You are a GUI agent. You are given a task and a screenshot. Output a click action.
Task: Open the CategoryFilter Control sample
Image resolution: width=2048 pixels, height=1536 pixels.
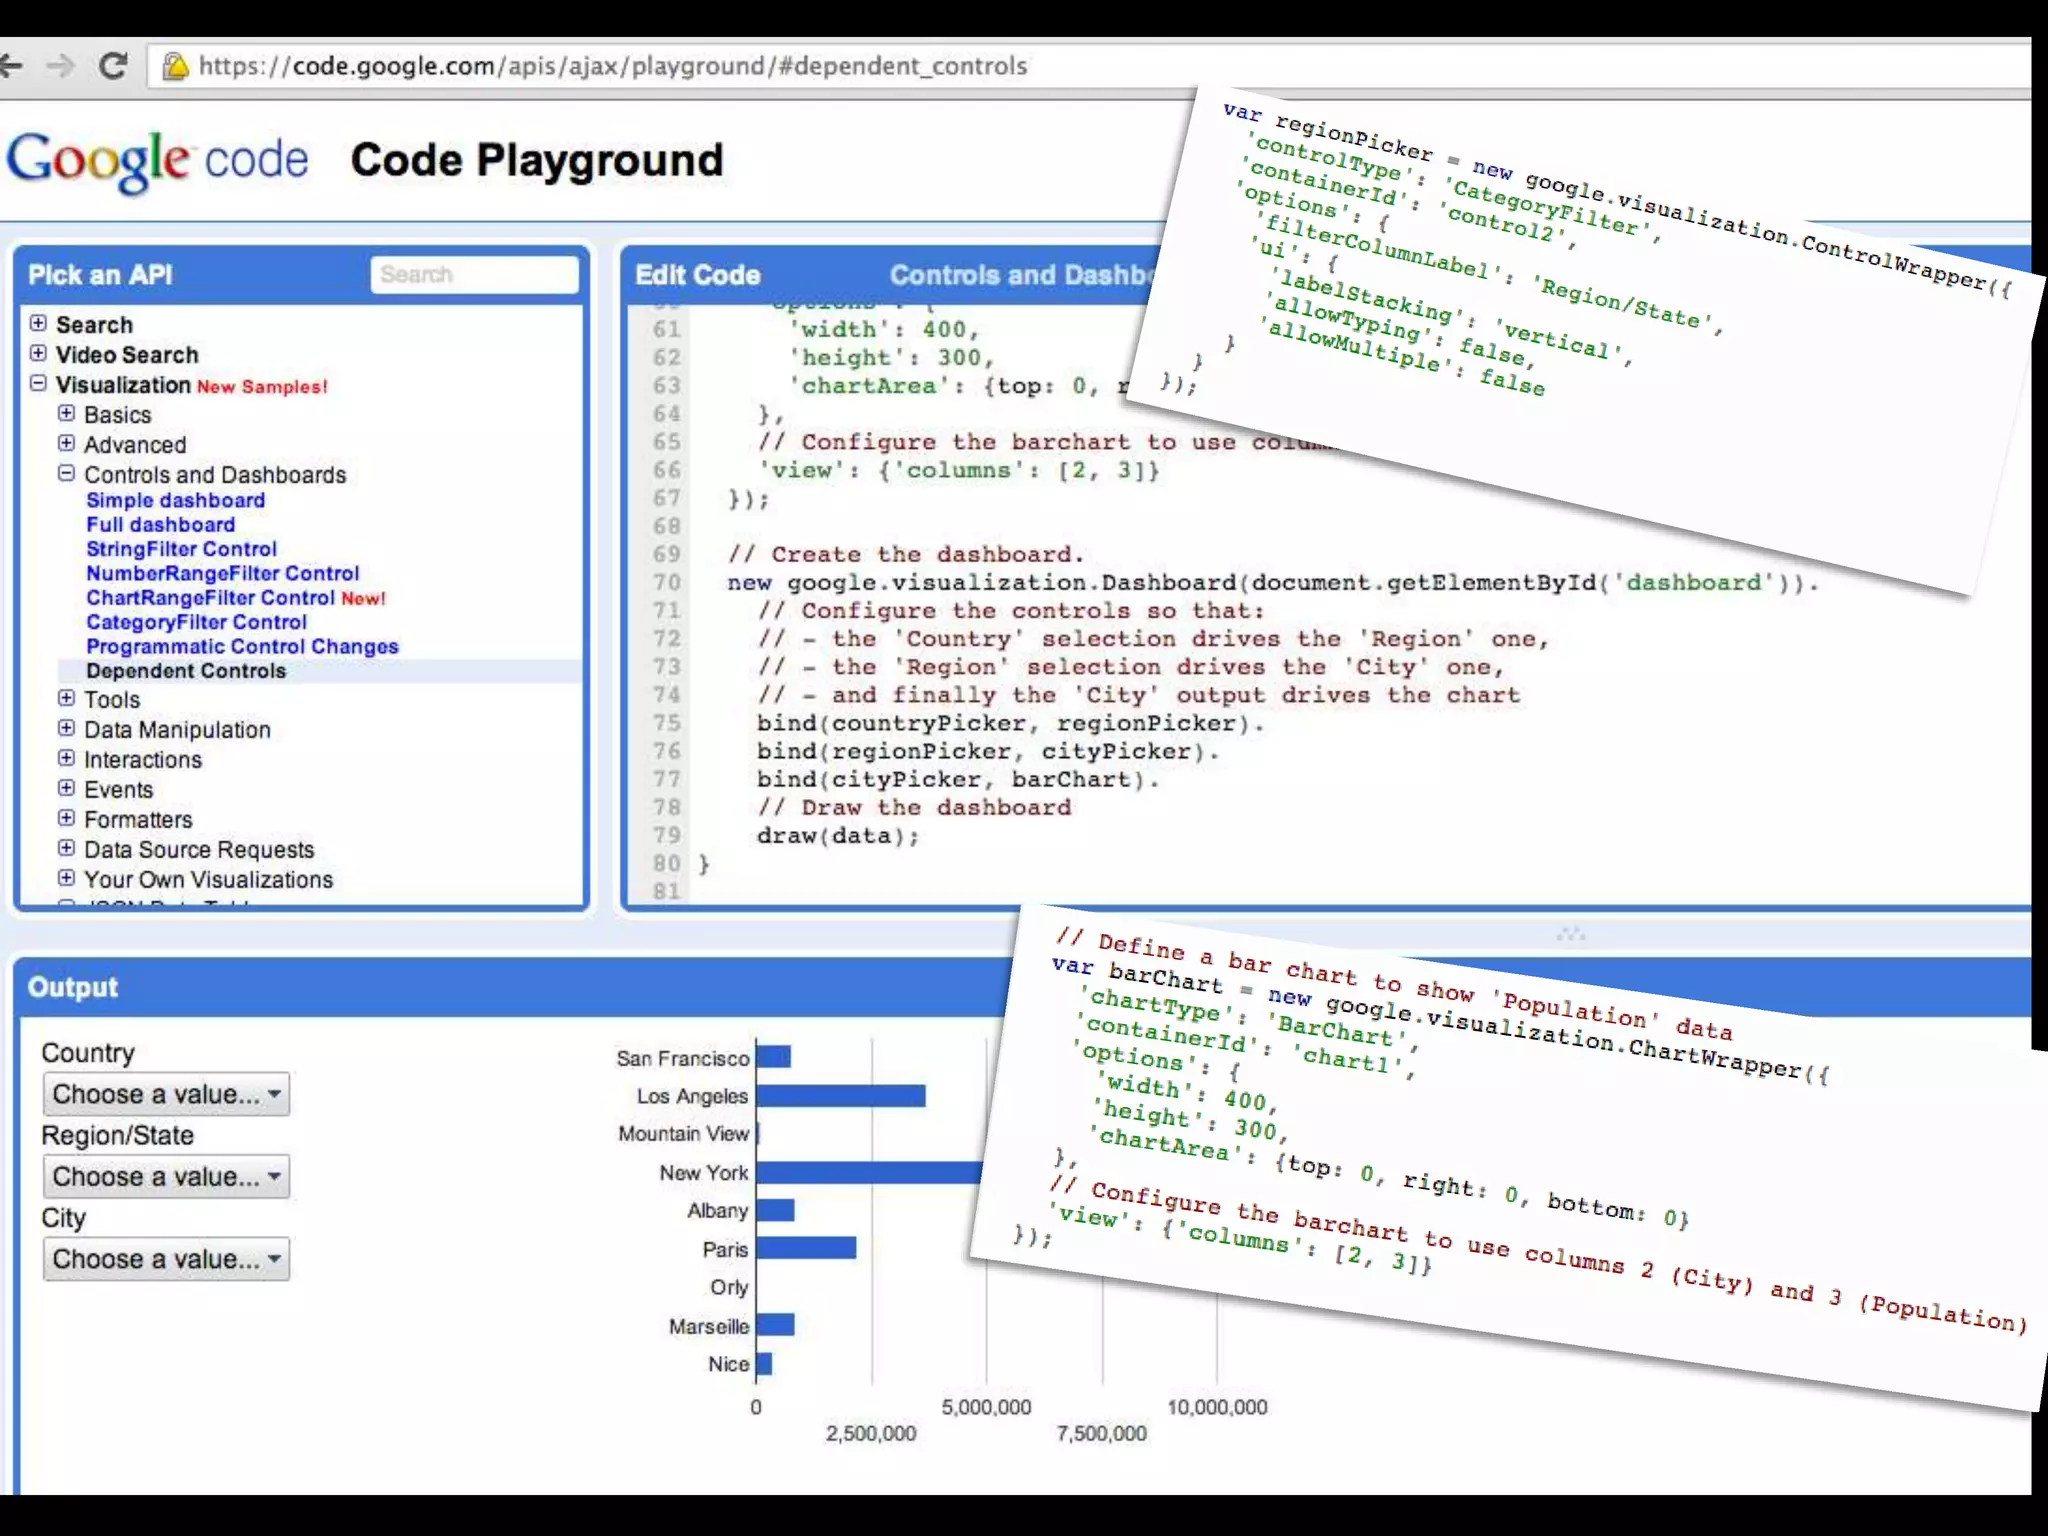196,622
